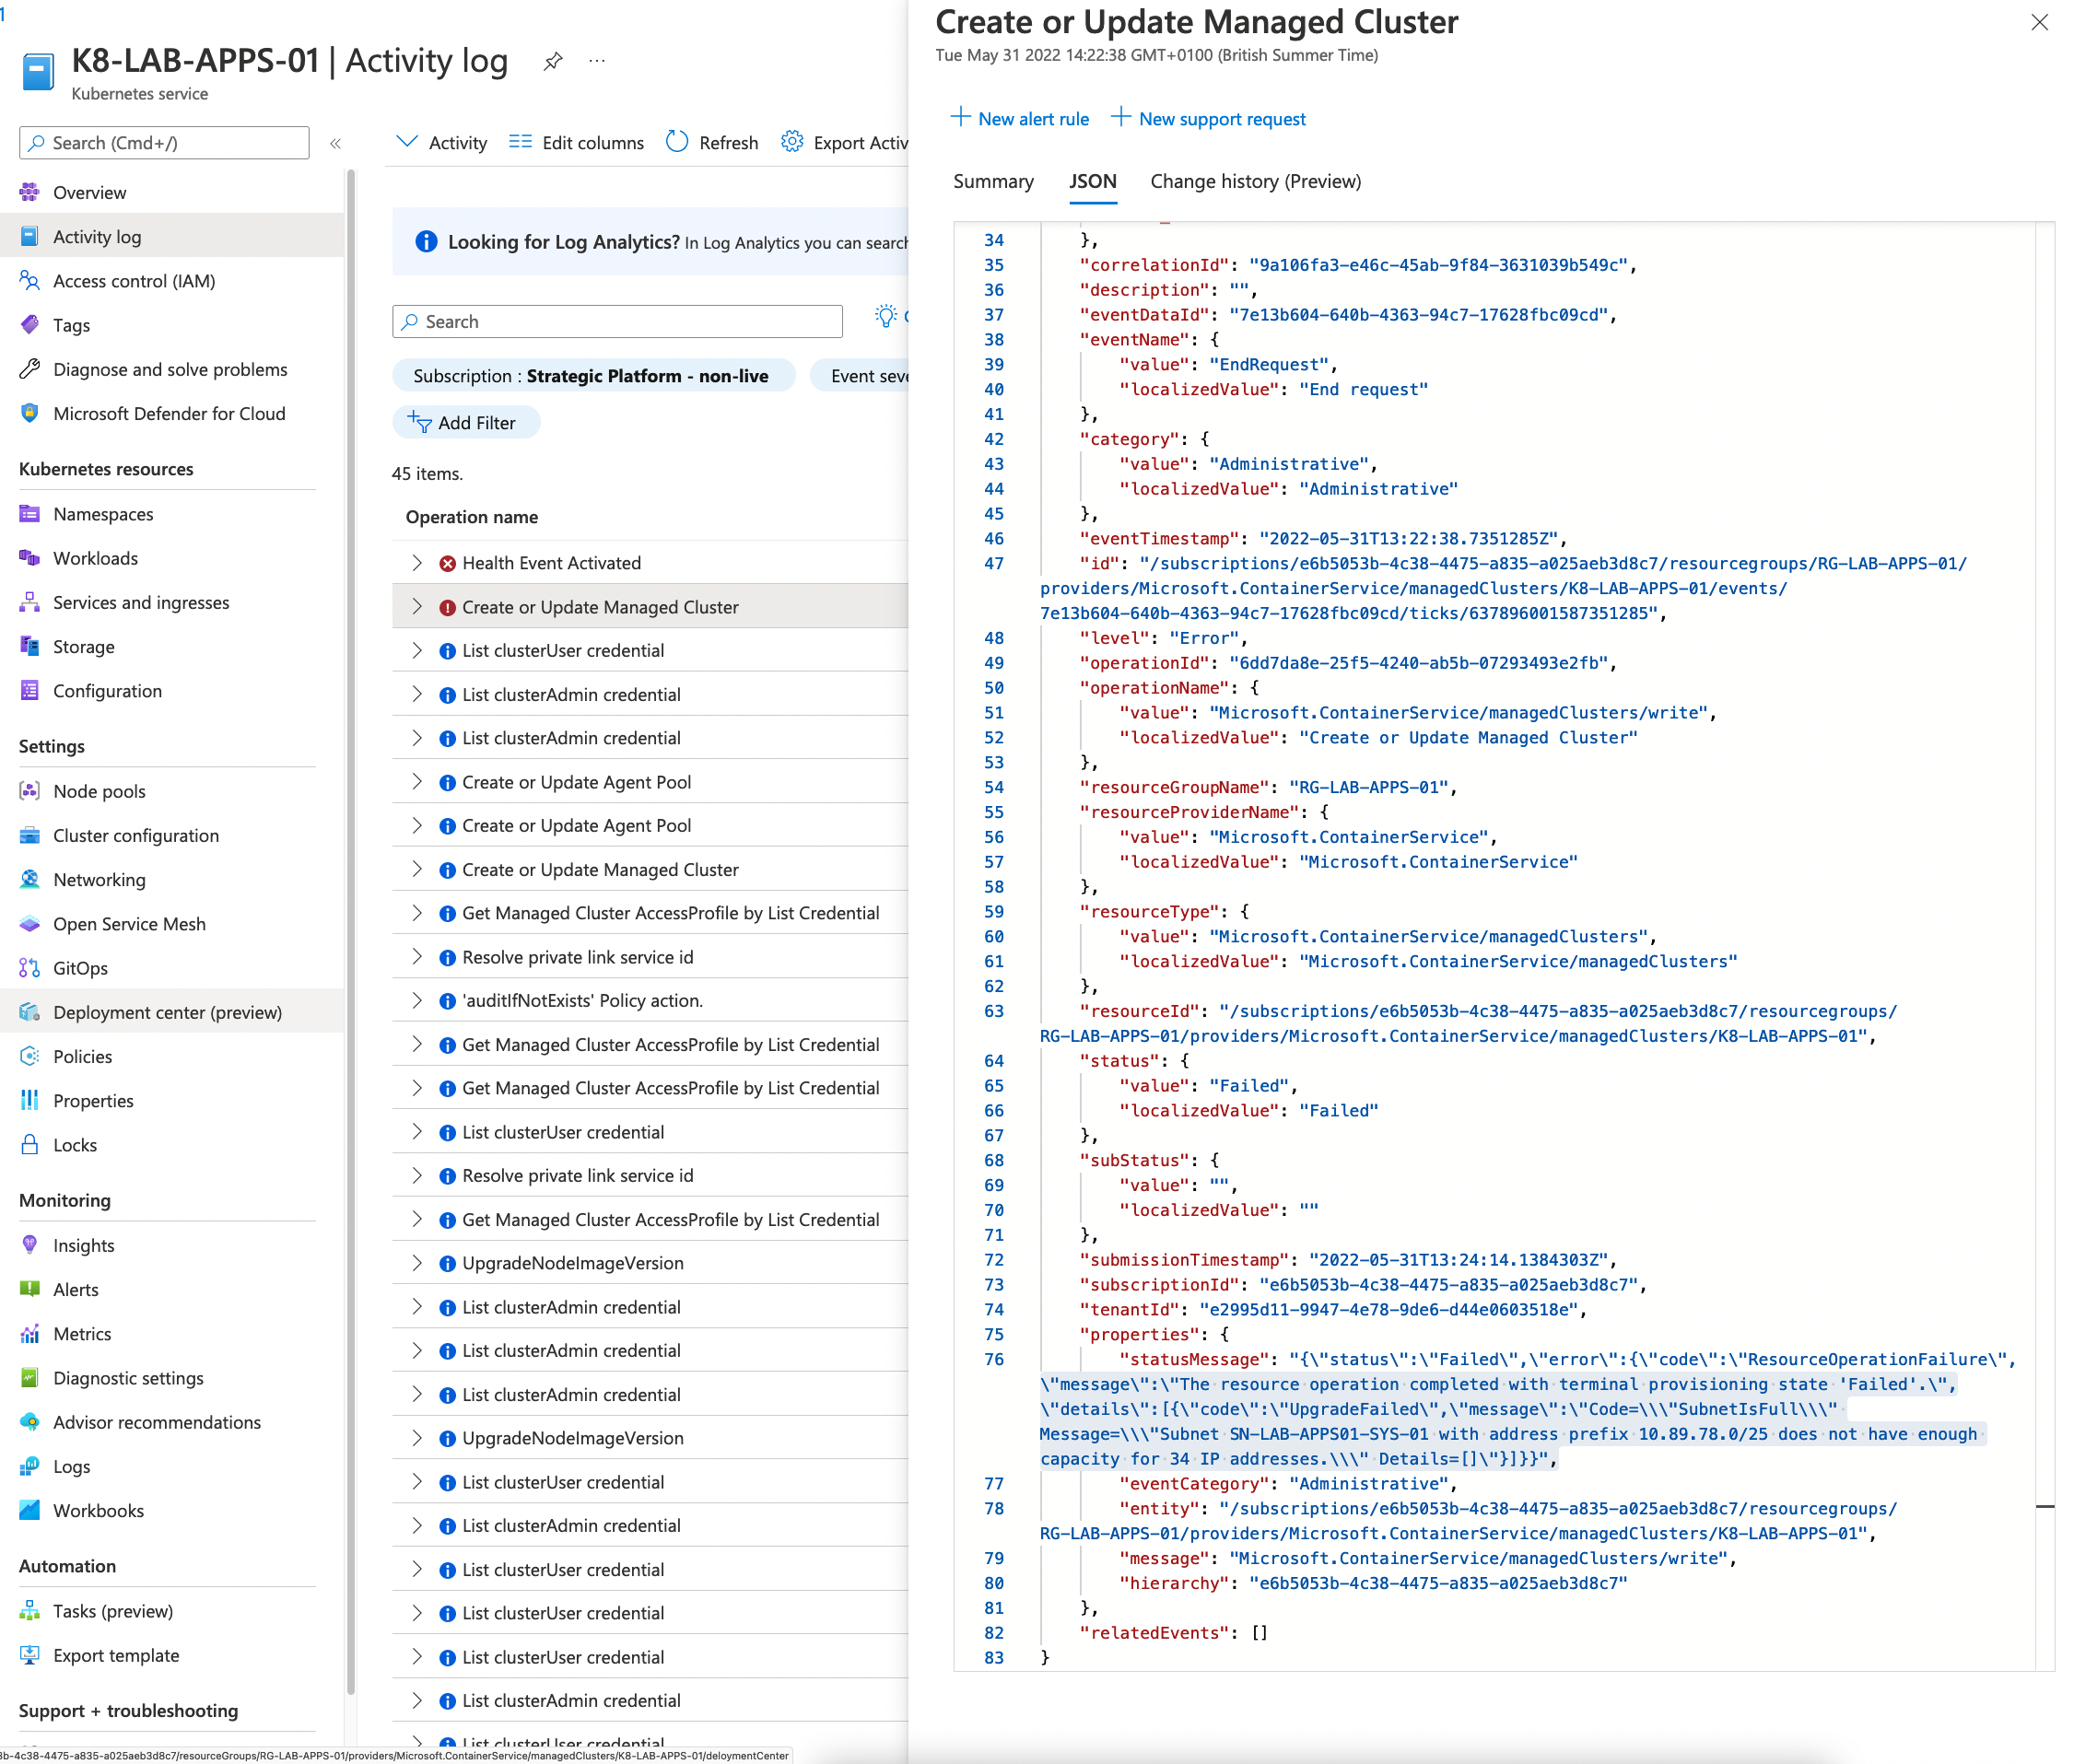This screenshot has width=2074, height=1764.
Task: Pin the Activity log page
Action: coord(552,61)
